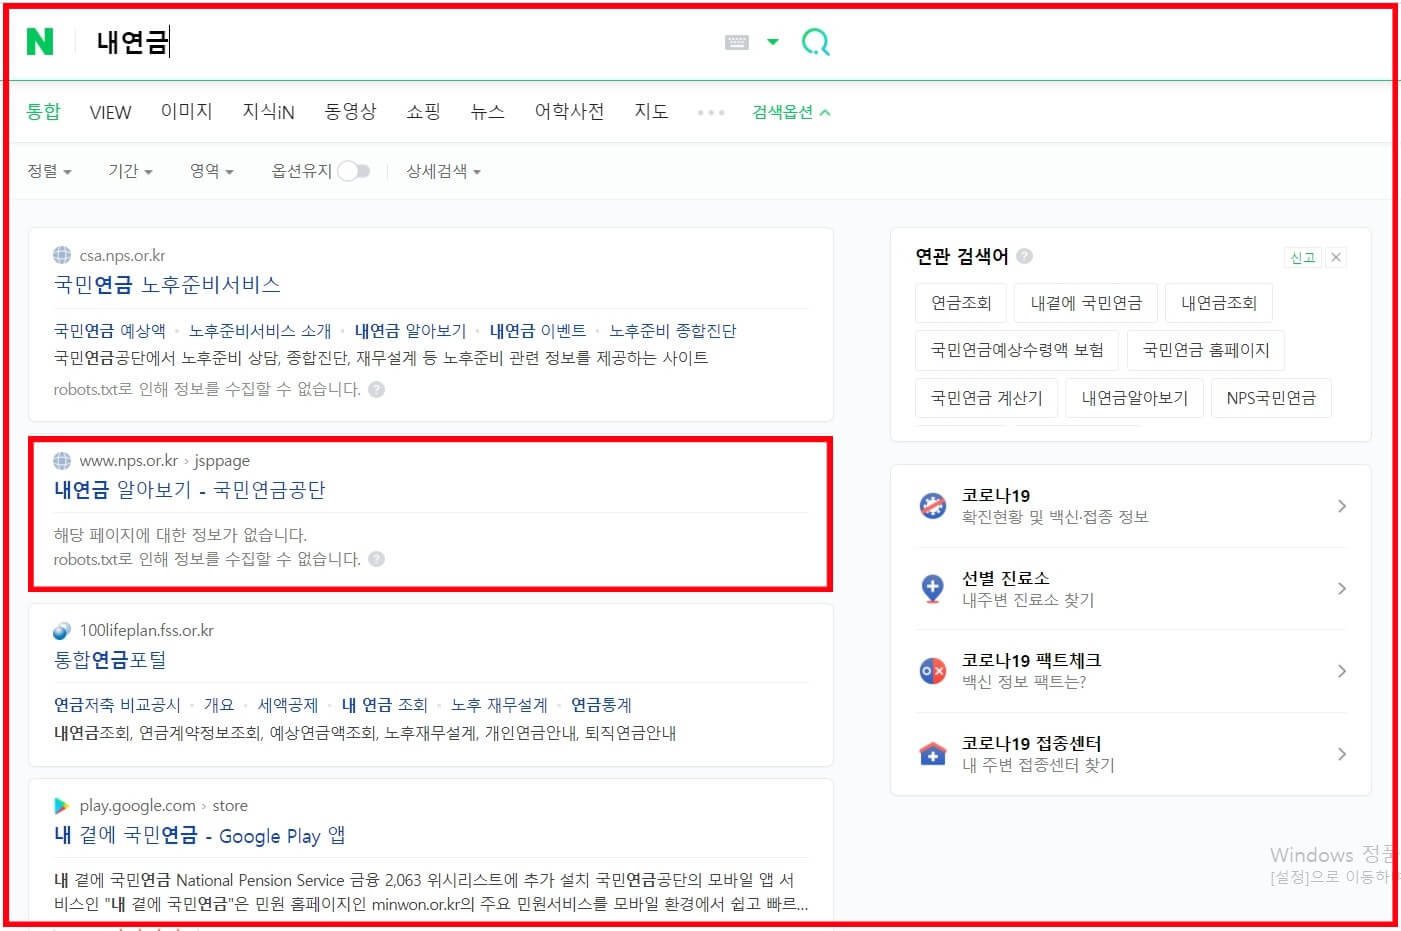Open the chevron on 코로나19 팩트체크 row
Screen dimensions: 1401x931
[1342, 671]
